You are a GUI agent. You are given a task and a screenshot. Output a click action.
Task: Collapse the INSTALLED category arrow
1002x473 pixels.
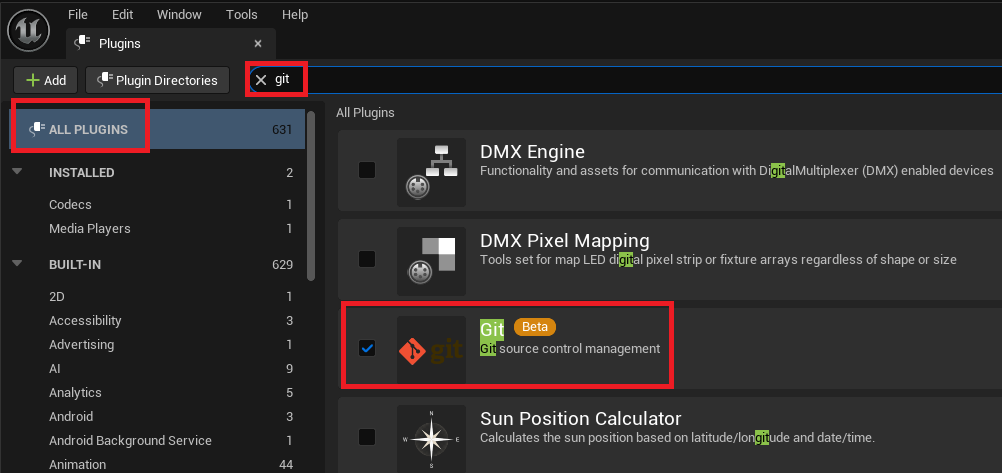click(x=17, y=171)
